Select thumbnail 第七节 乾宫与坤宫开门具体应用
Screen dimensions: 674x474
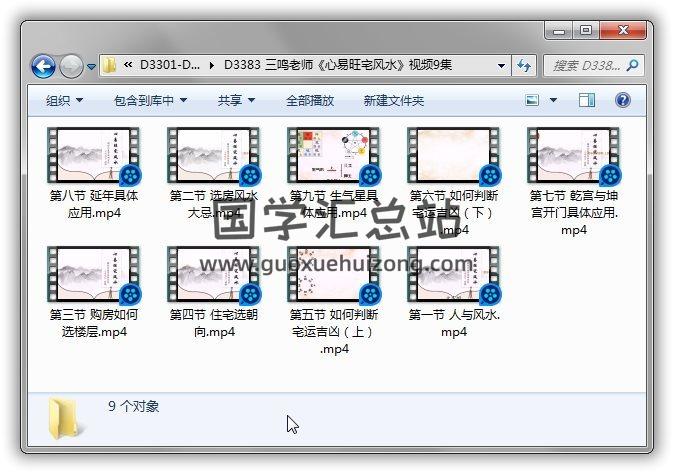click(573, 156)
